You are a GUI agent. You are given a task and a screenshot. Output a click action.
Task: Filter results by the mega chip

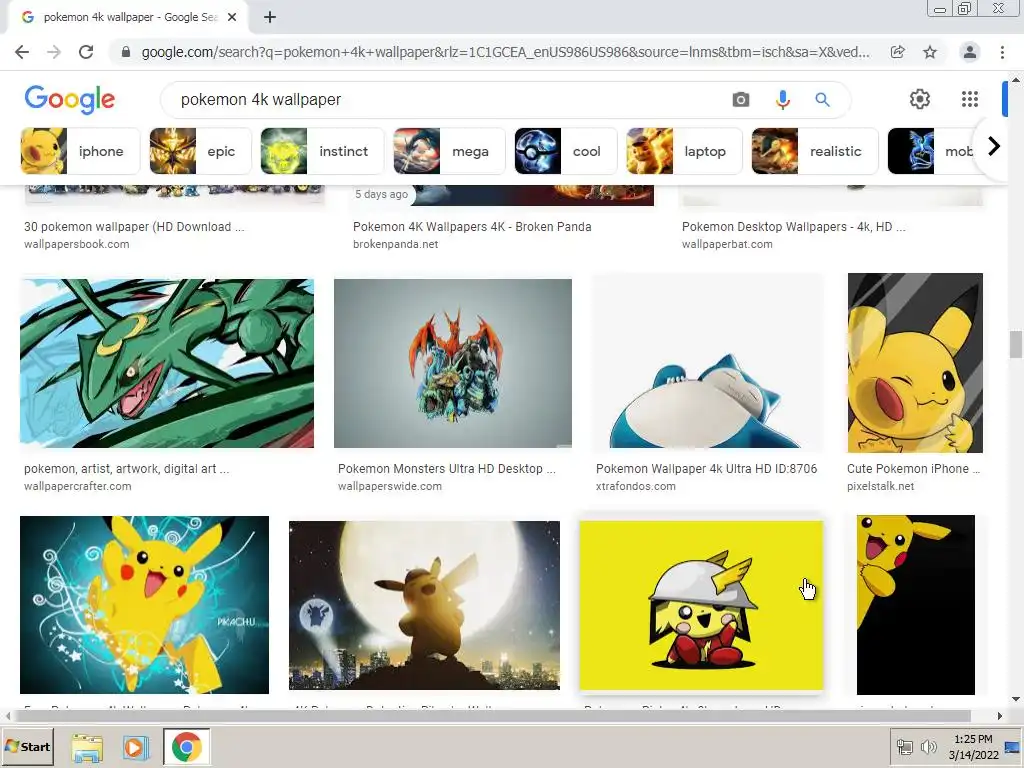(x=449, y=151)
